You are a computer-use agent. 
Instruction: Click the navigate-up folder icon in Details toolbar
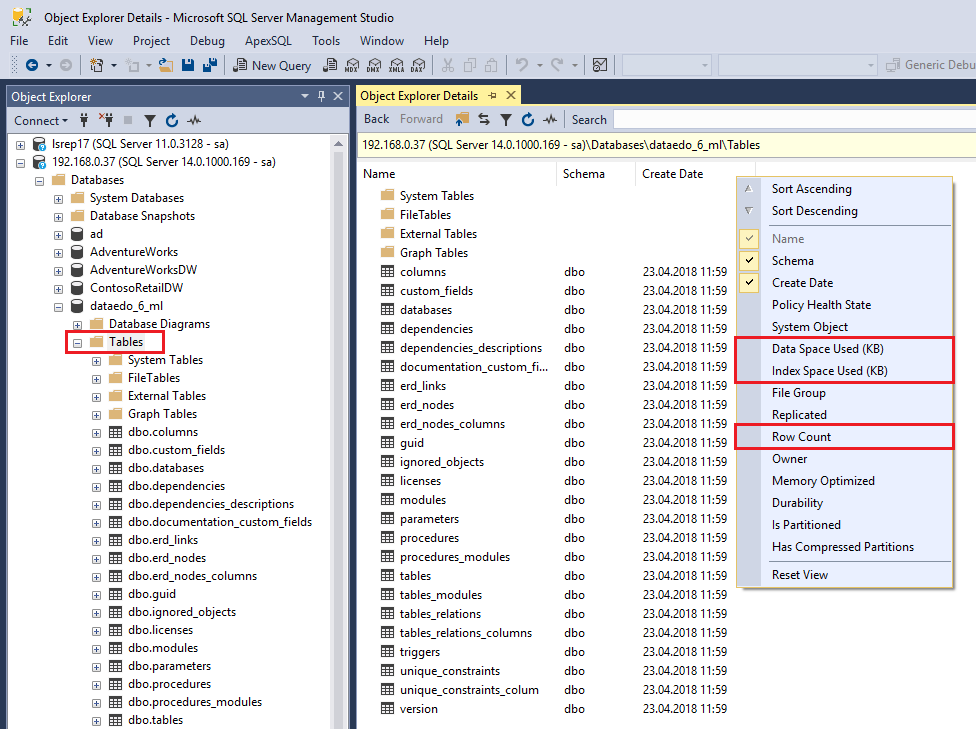(x=461, y=118)
